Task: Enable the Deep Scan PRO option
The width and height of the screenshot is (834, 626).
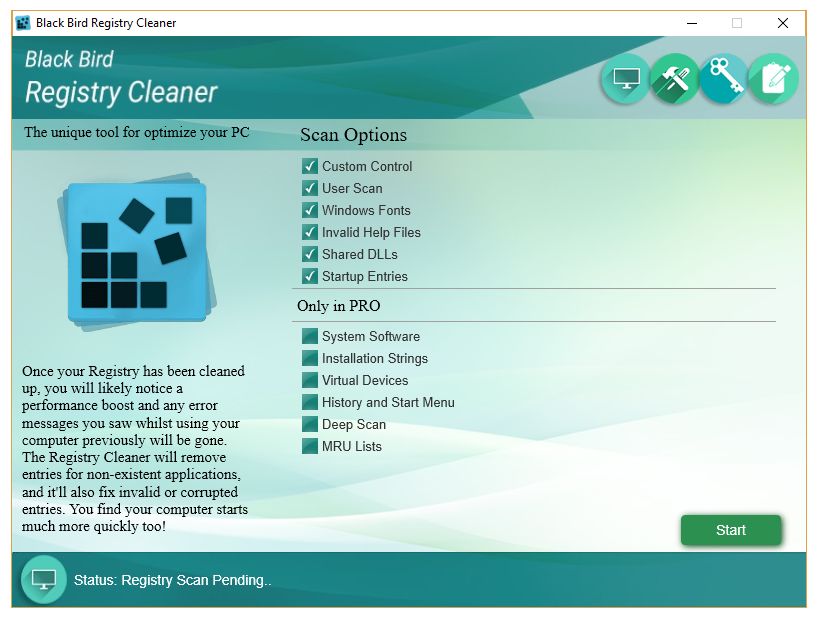Action: (x=310, y=424)
